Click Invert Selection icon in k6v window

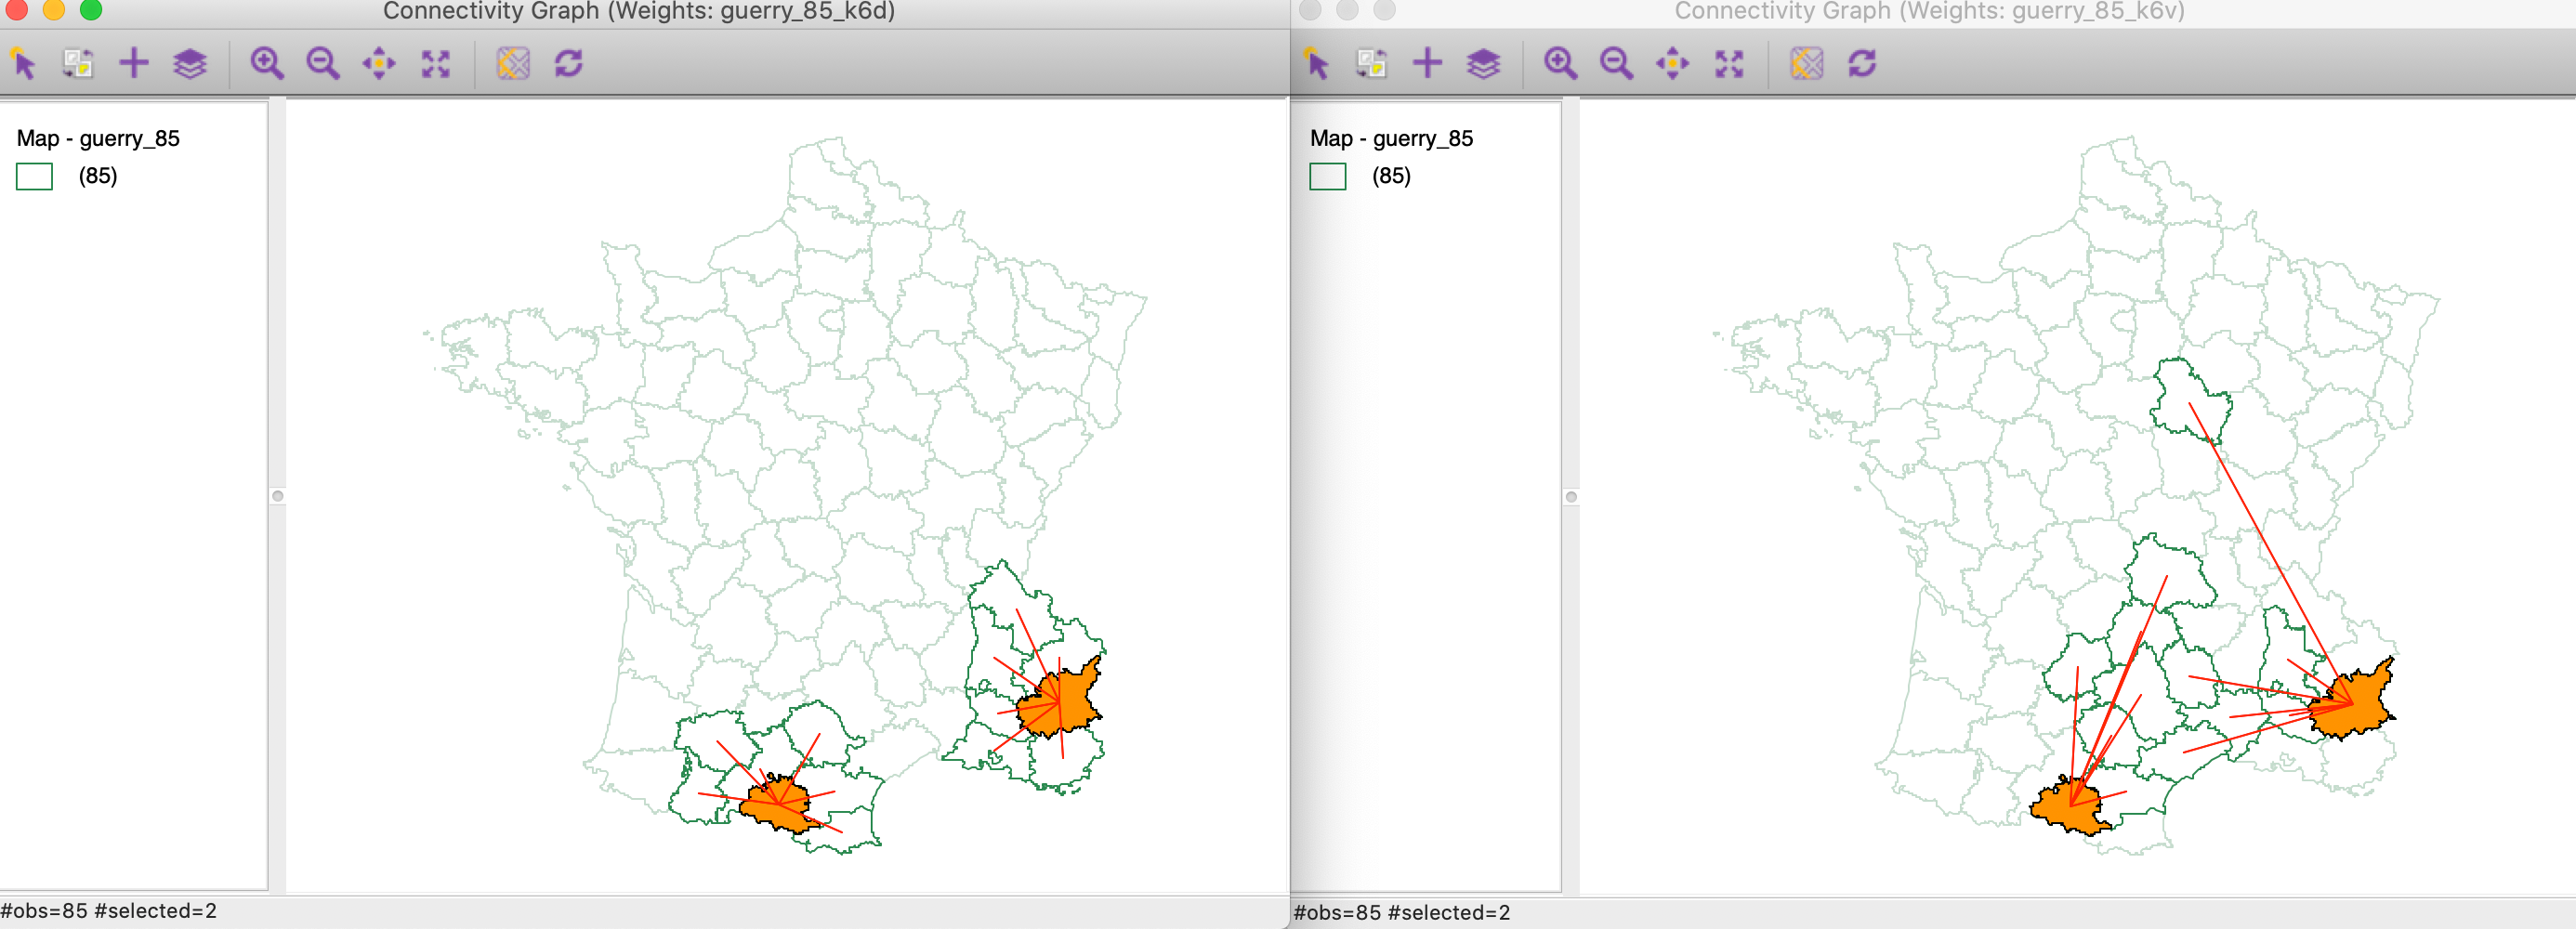tap(1371, 64)
